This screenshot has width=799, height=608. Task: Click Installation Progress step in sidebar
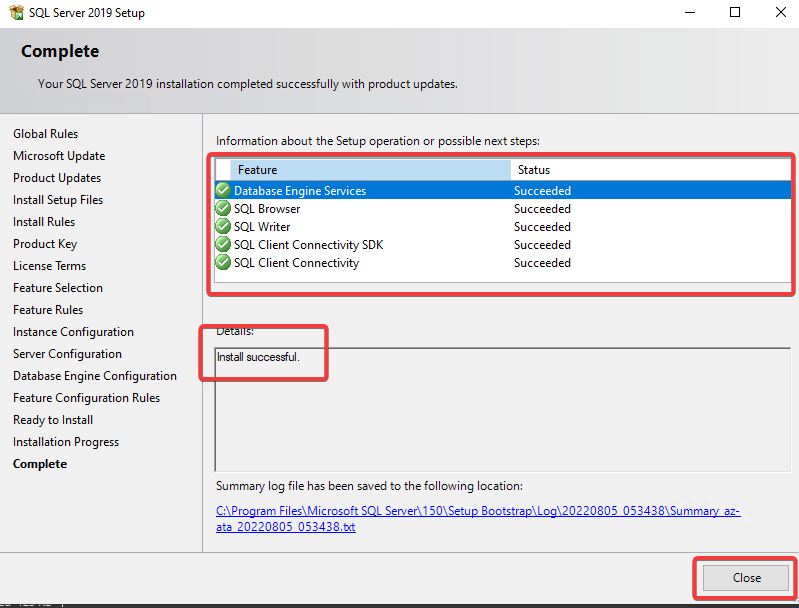tap(66, 442)
